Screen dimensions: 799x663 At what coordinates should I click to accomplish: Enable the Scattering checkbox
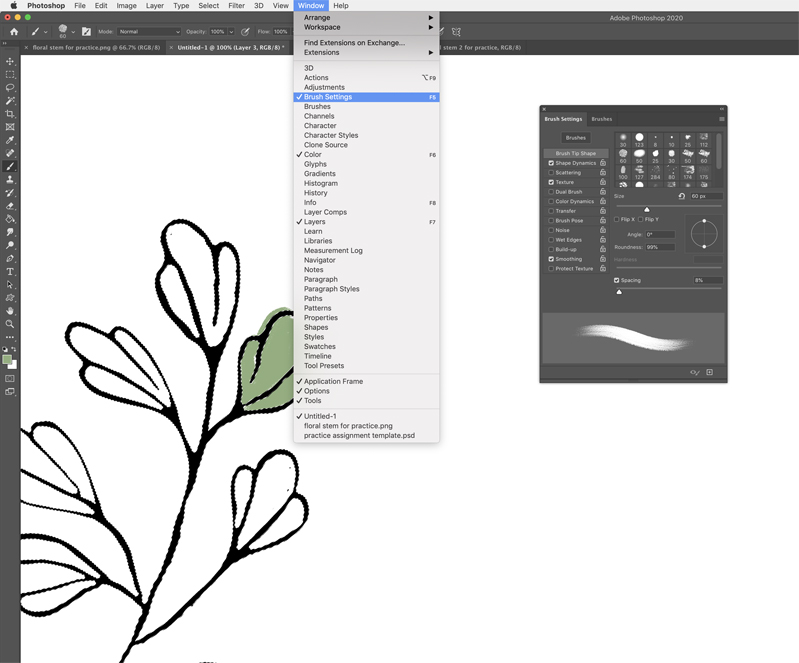coord(551,173)
